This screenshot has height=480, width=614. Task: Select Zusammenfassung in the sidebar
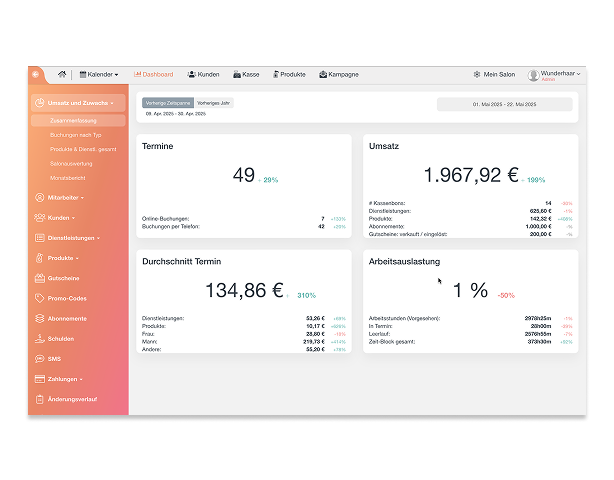[x=78, y=121]
